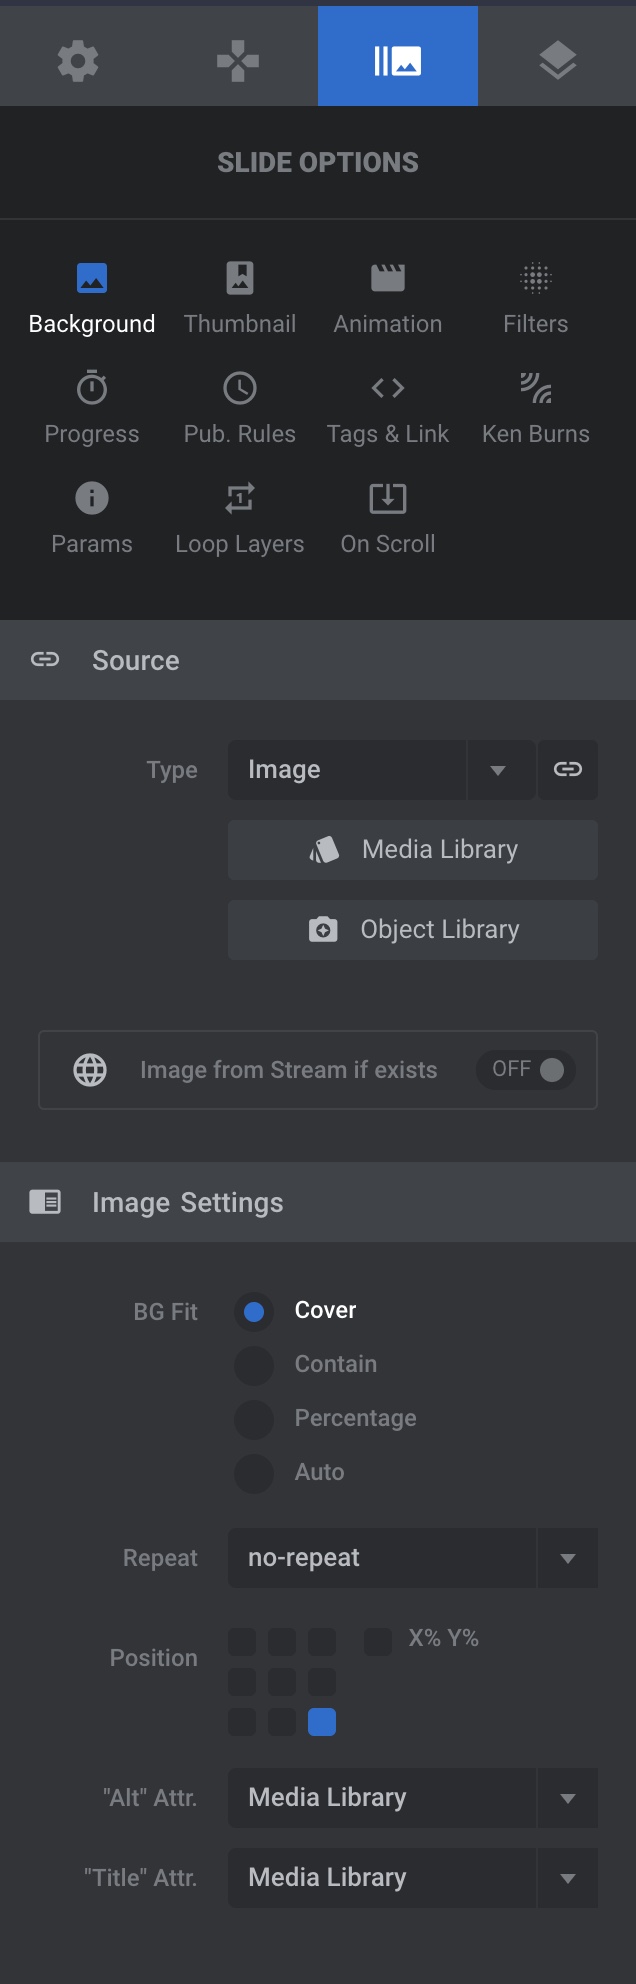Switch to the layers stack tab
The image size is (636, 1984).
557,61
